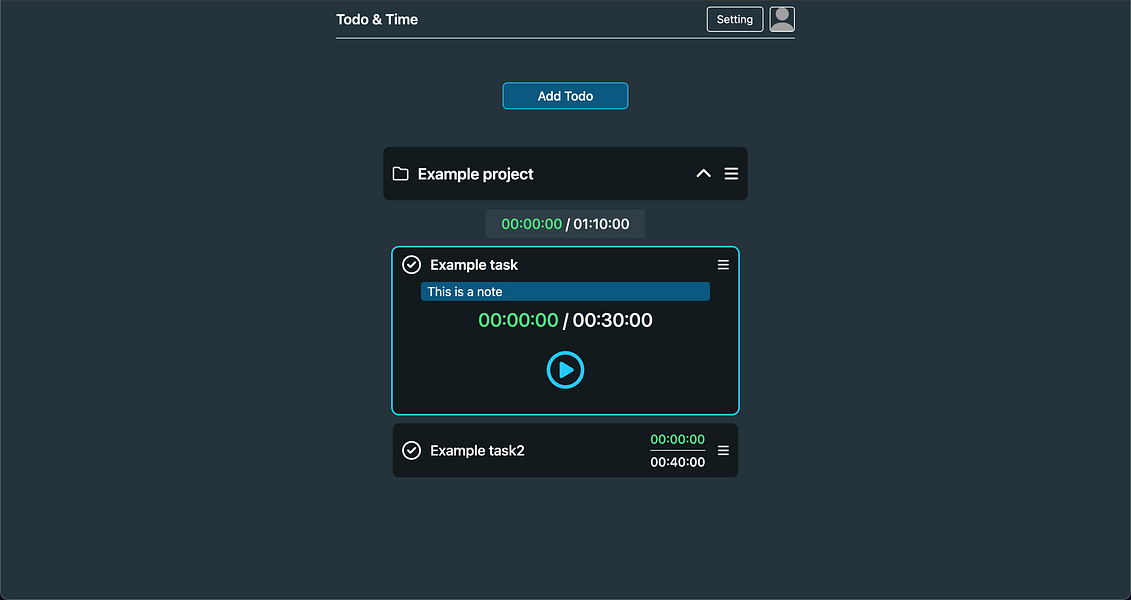Click the project total time 01:10:00

[602, 224]
